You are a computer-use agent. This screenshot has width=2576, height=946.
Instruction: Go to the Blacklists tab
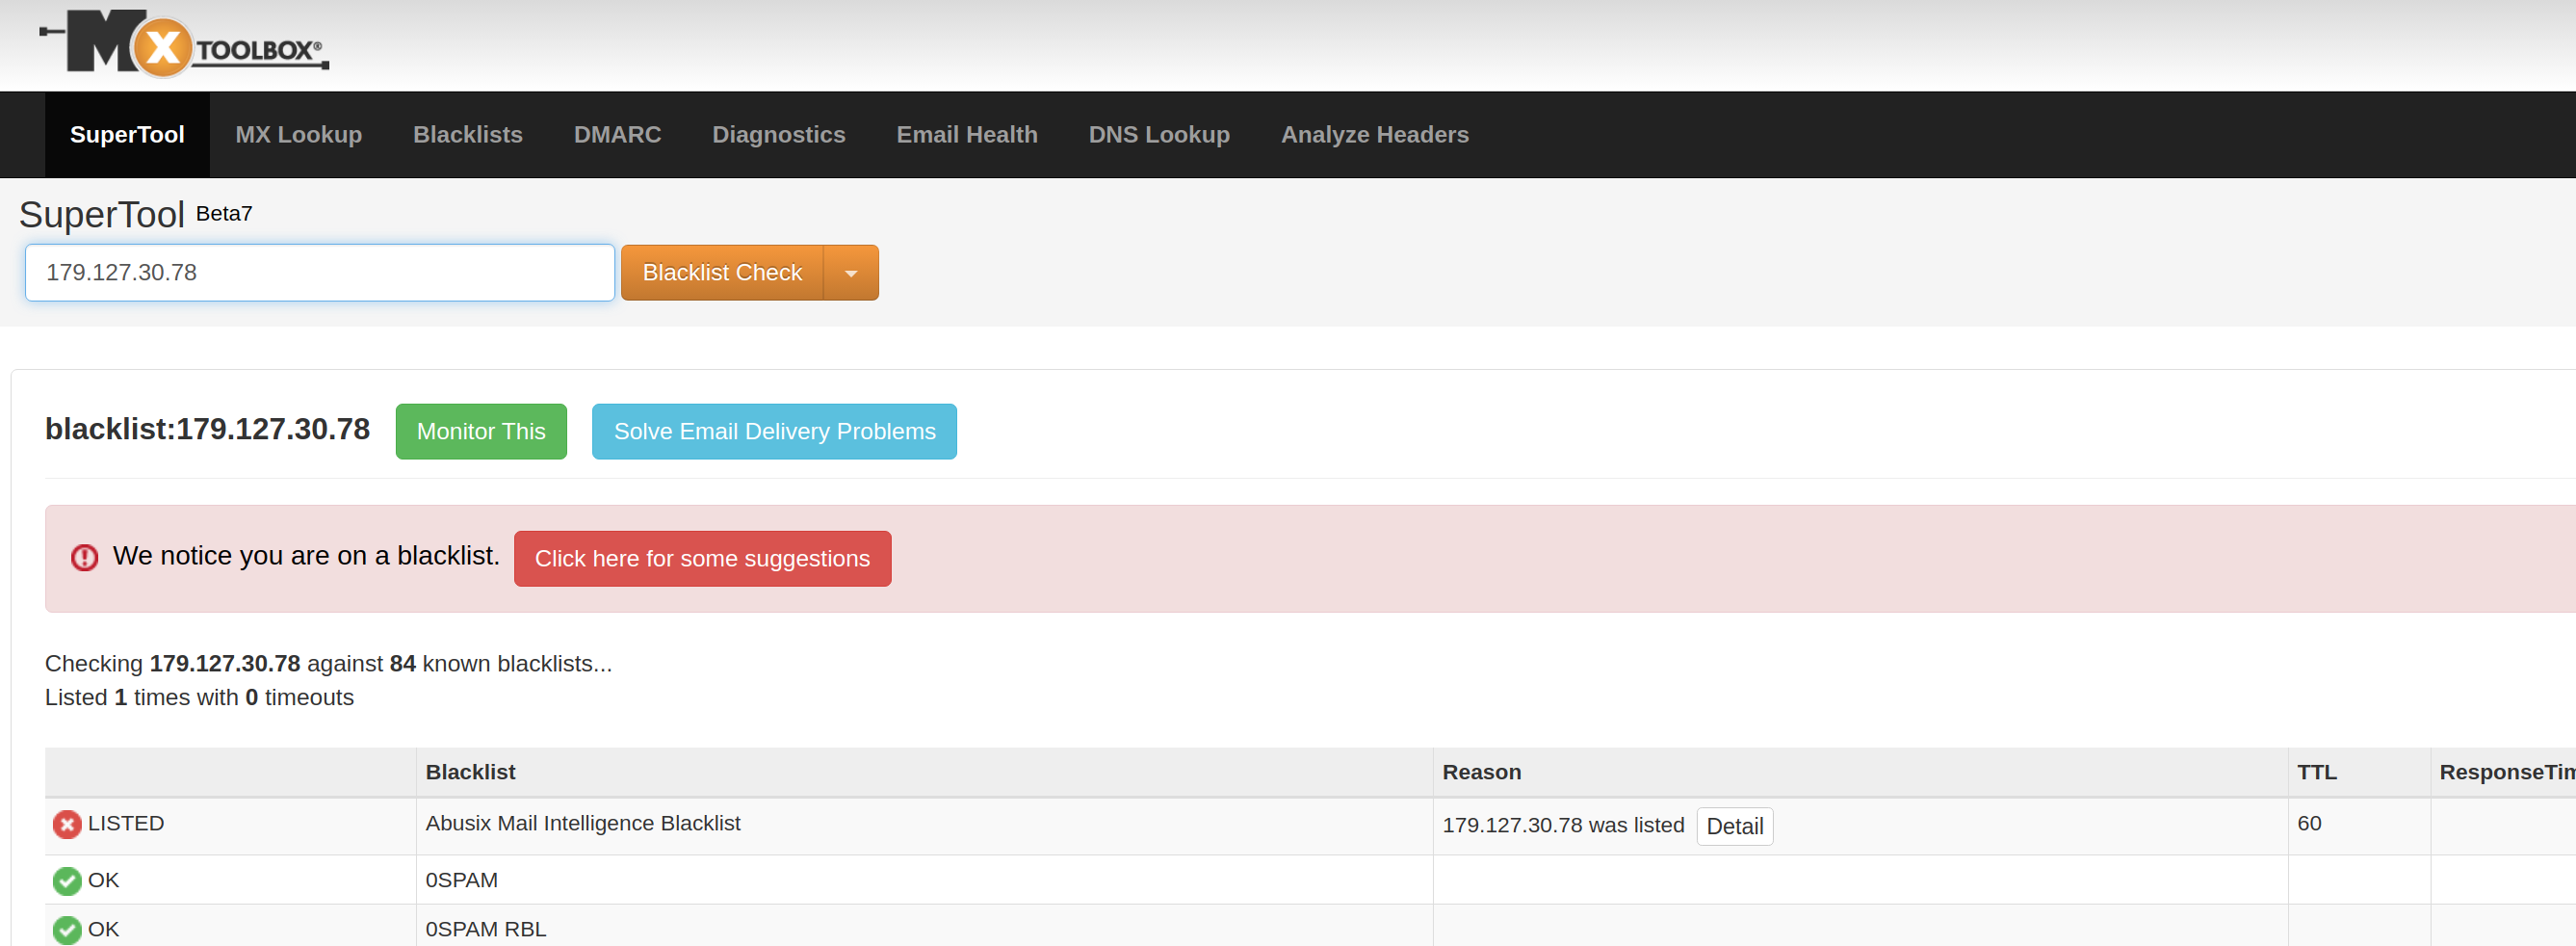468,135
